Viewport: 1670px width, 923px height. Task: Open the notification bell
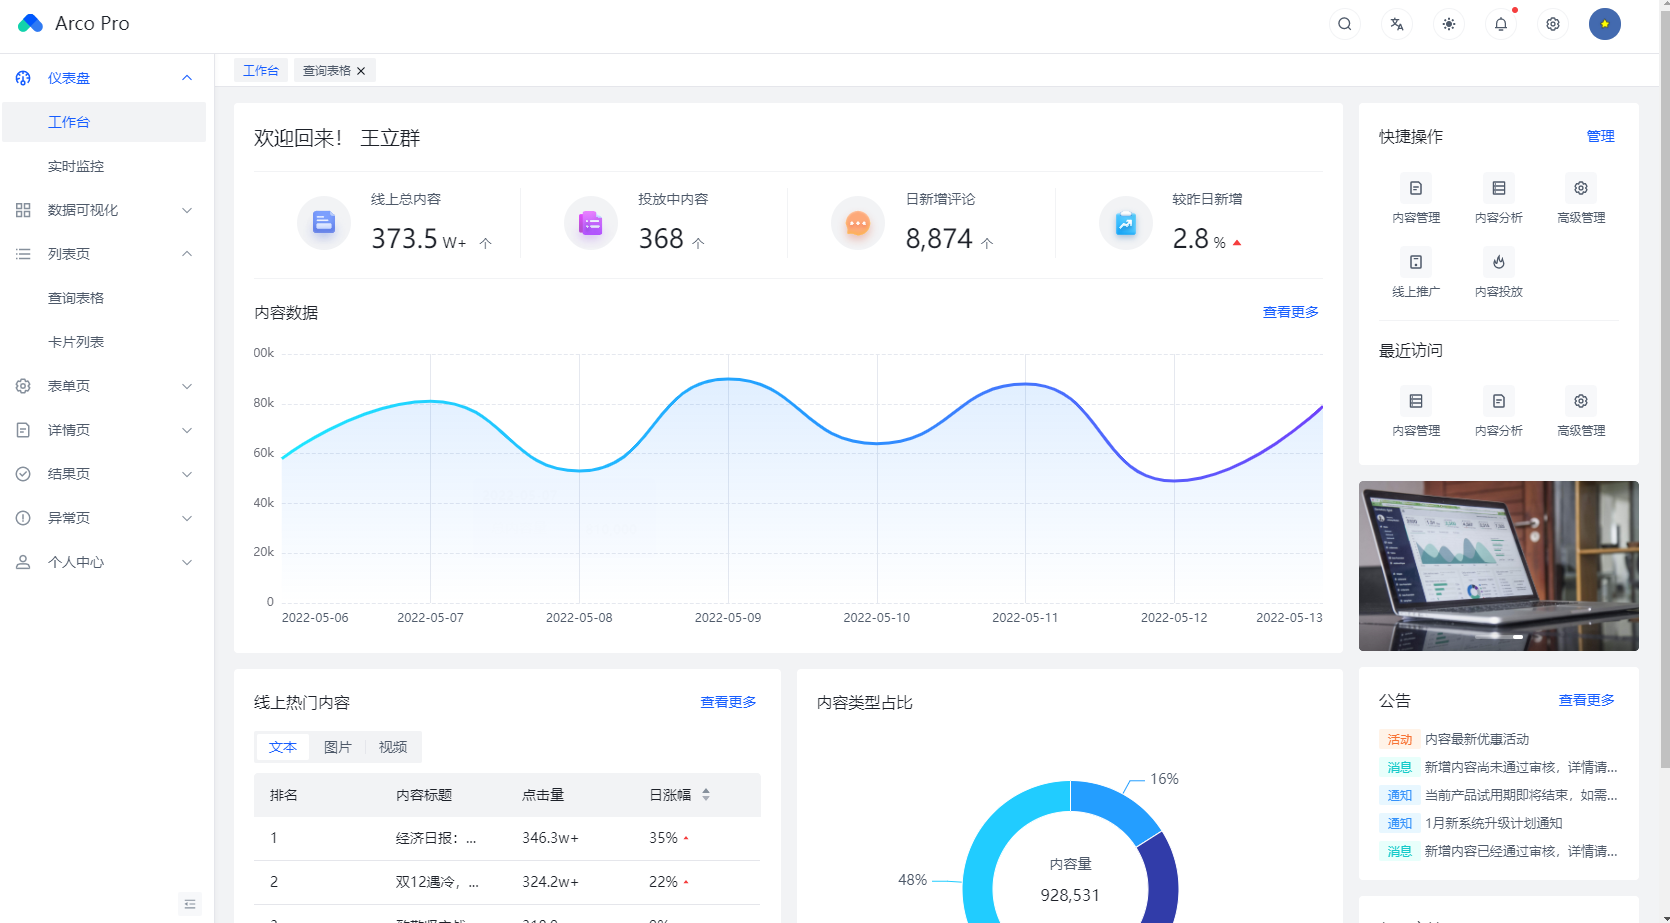[x=1501, y=24]
